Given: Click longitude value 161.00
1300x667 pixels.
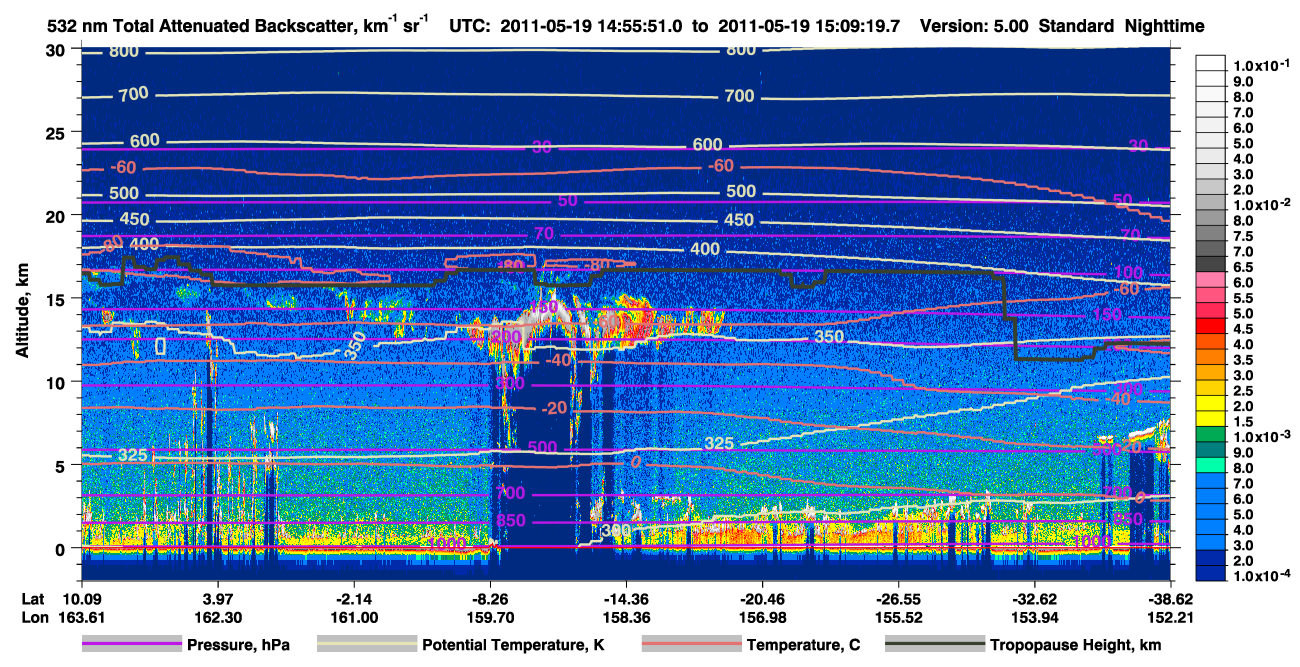Looking at the screenshot, I should [354, 618].
